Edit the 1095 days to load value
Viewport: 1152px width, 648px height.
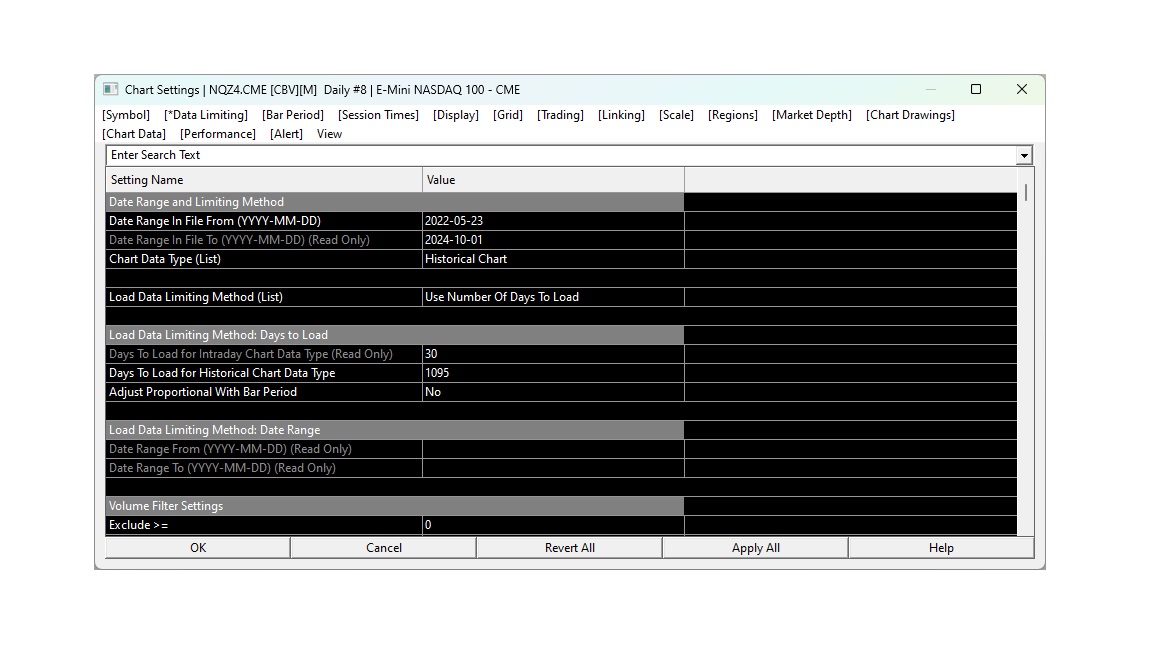click(x=553, y=373)
